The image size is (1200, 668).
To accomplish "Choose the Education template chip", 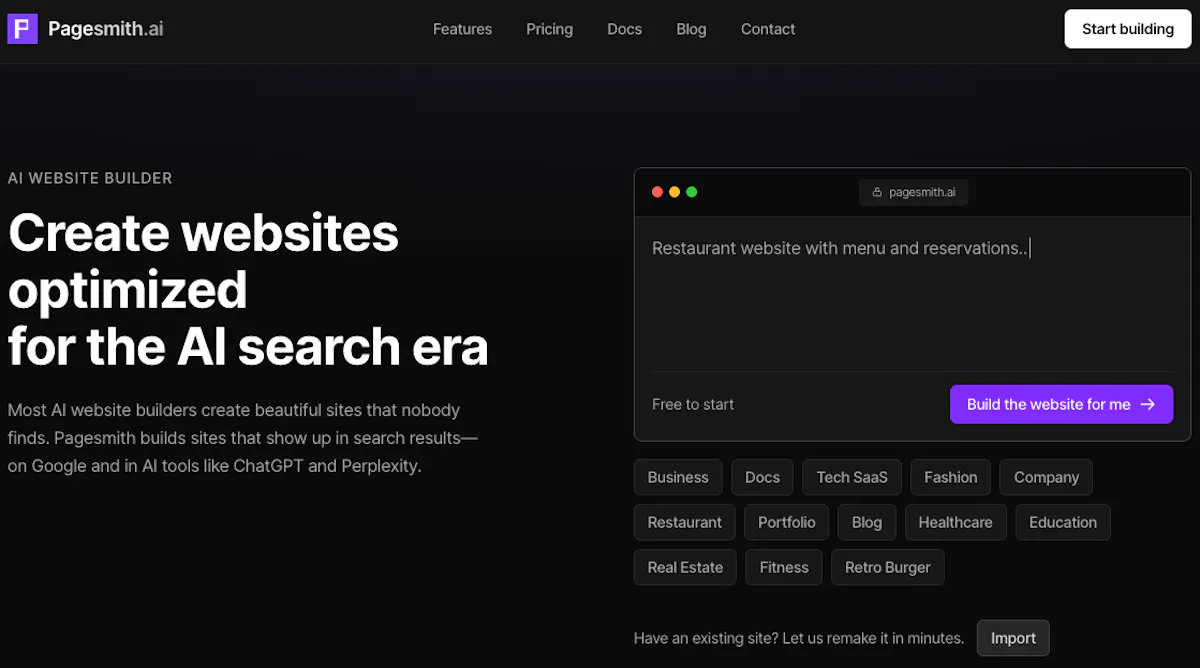I will pyautogui.click(x=1063, y=522).
